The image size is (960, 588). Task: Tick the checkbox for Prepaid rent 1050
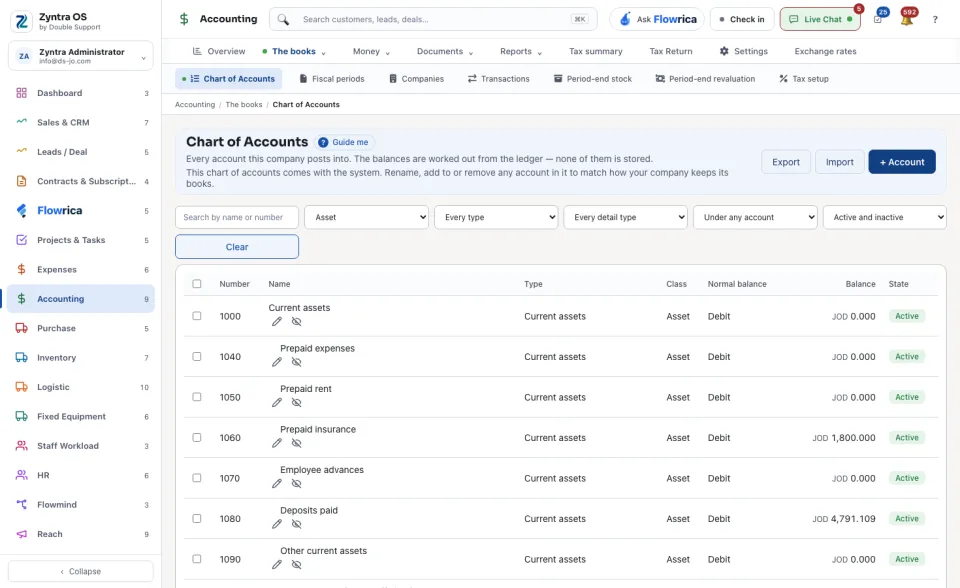(x=197, y=397)
